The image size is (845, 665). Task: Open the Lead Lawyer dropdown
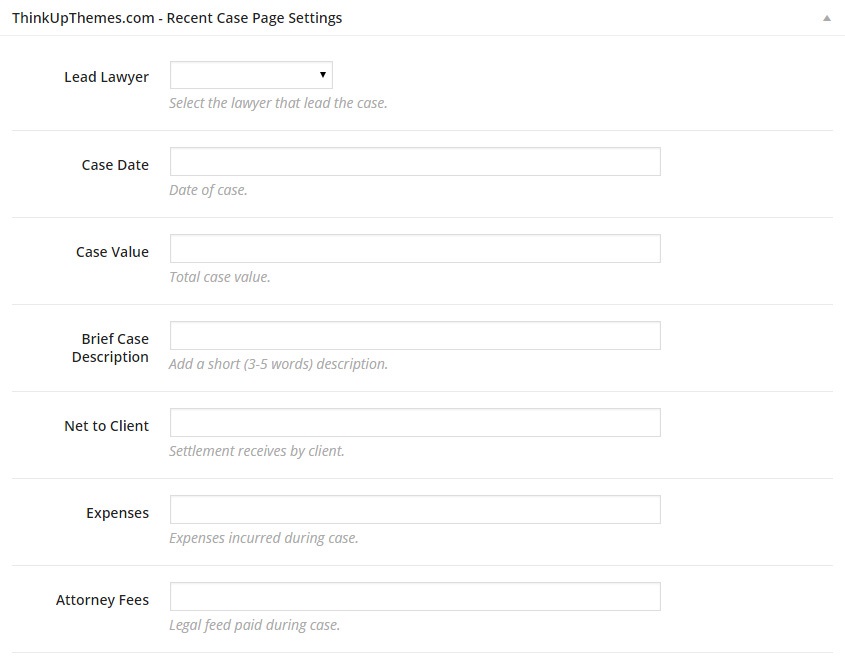(251, 75)
